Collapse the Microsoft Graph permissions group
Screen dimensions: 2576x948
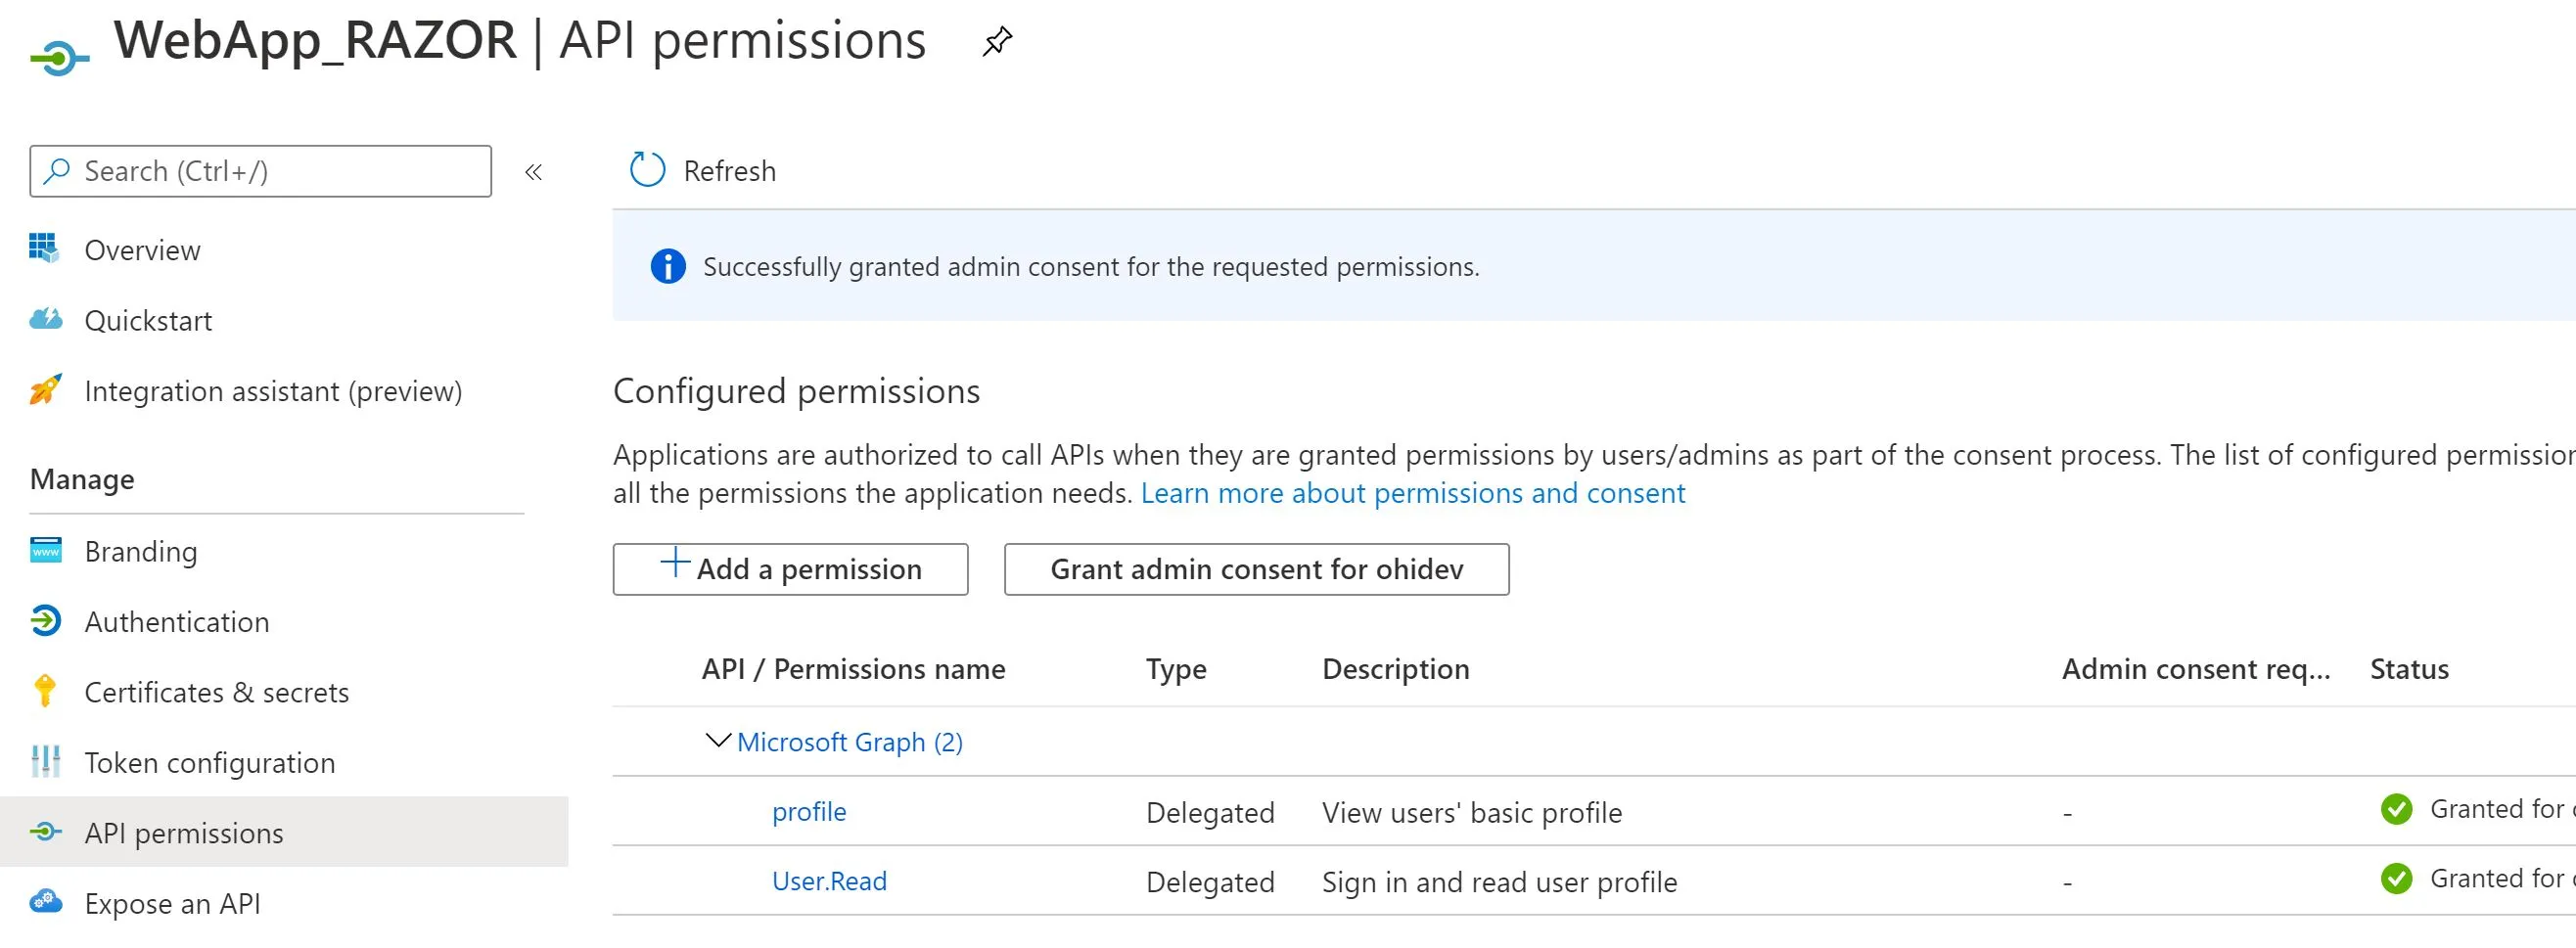click(x=718, y=741)
